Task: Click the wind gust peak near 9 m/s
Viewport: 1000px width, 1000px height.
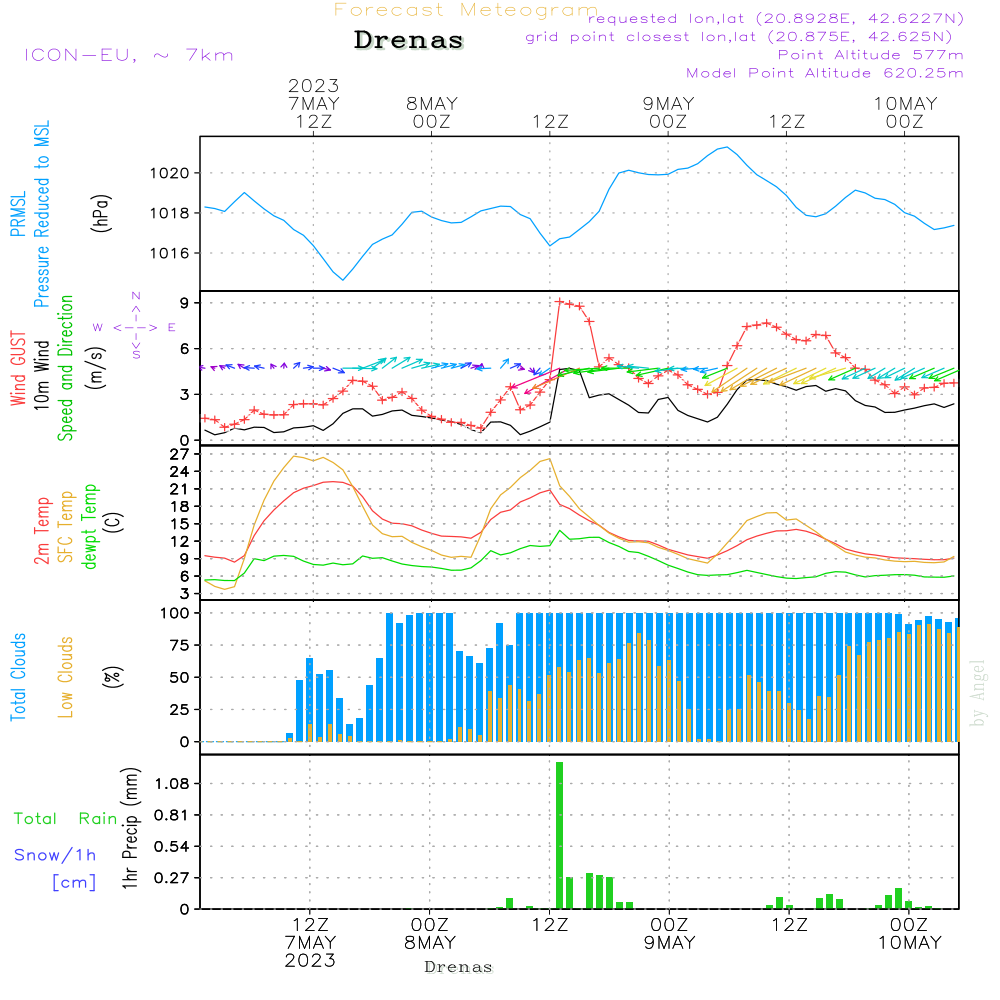Action: click(559, 301)
